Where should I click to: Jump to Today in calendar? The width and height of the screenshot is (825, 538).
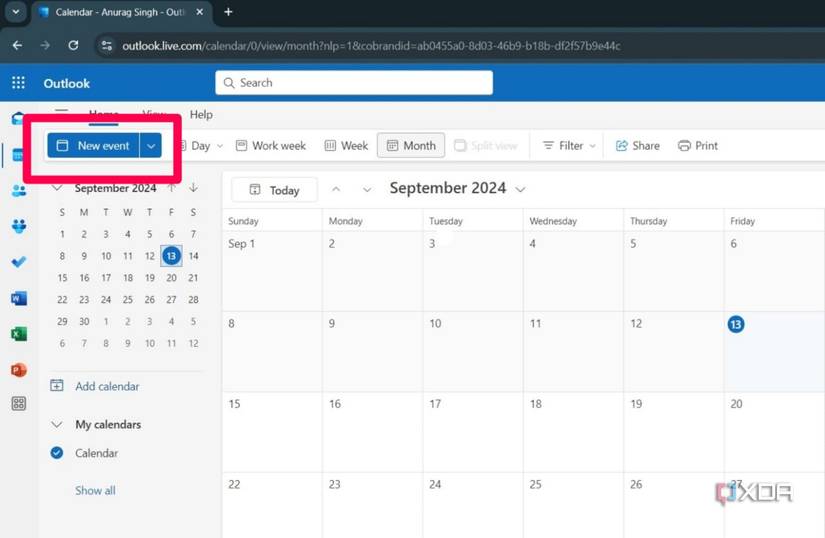tap(274, 190)
